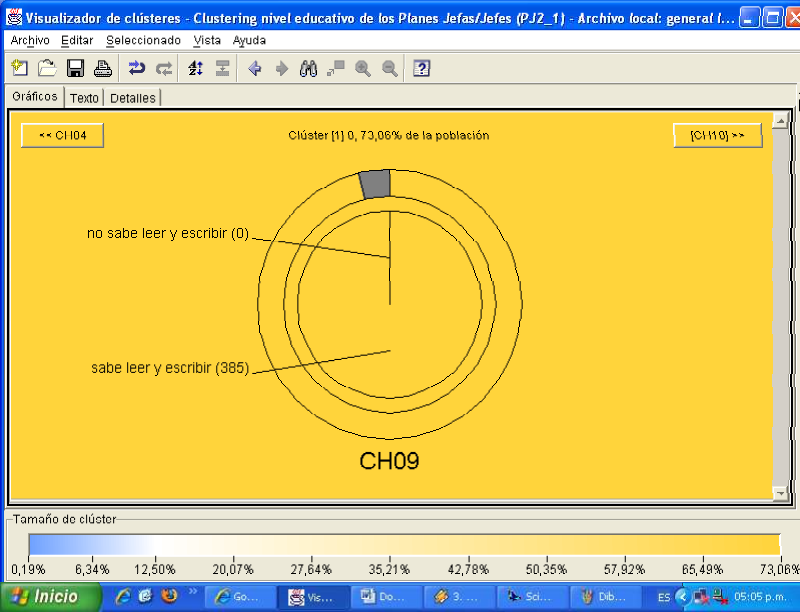Viewport: 800px width, 612px height.
Task: Click the Print icon in toolbar
Action: [x=102, y=68]
